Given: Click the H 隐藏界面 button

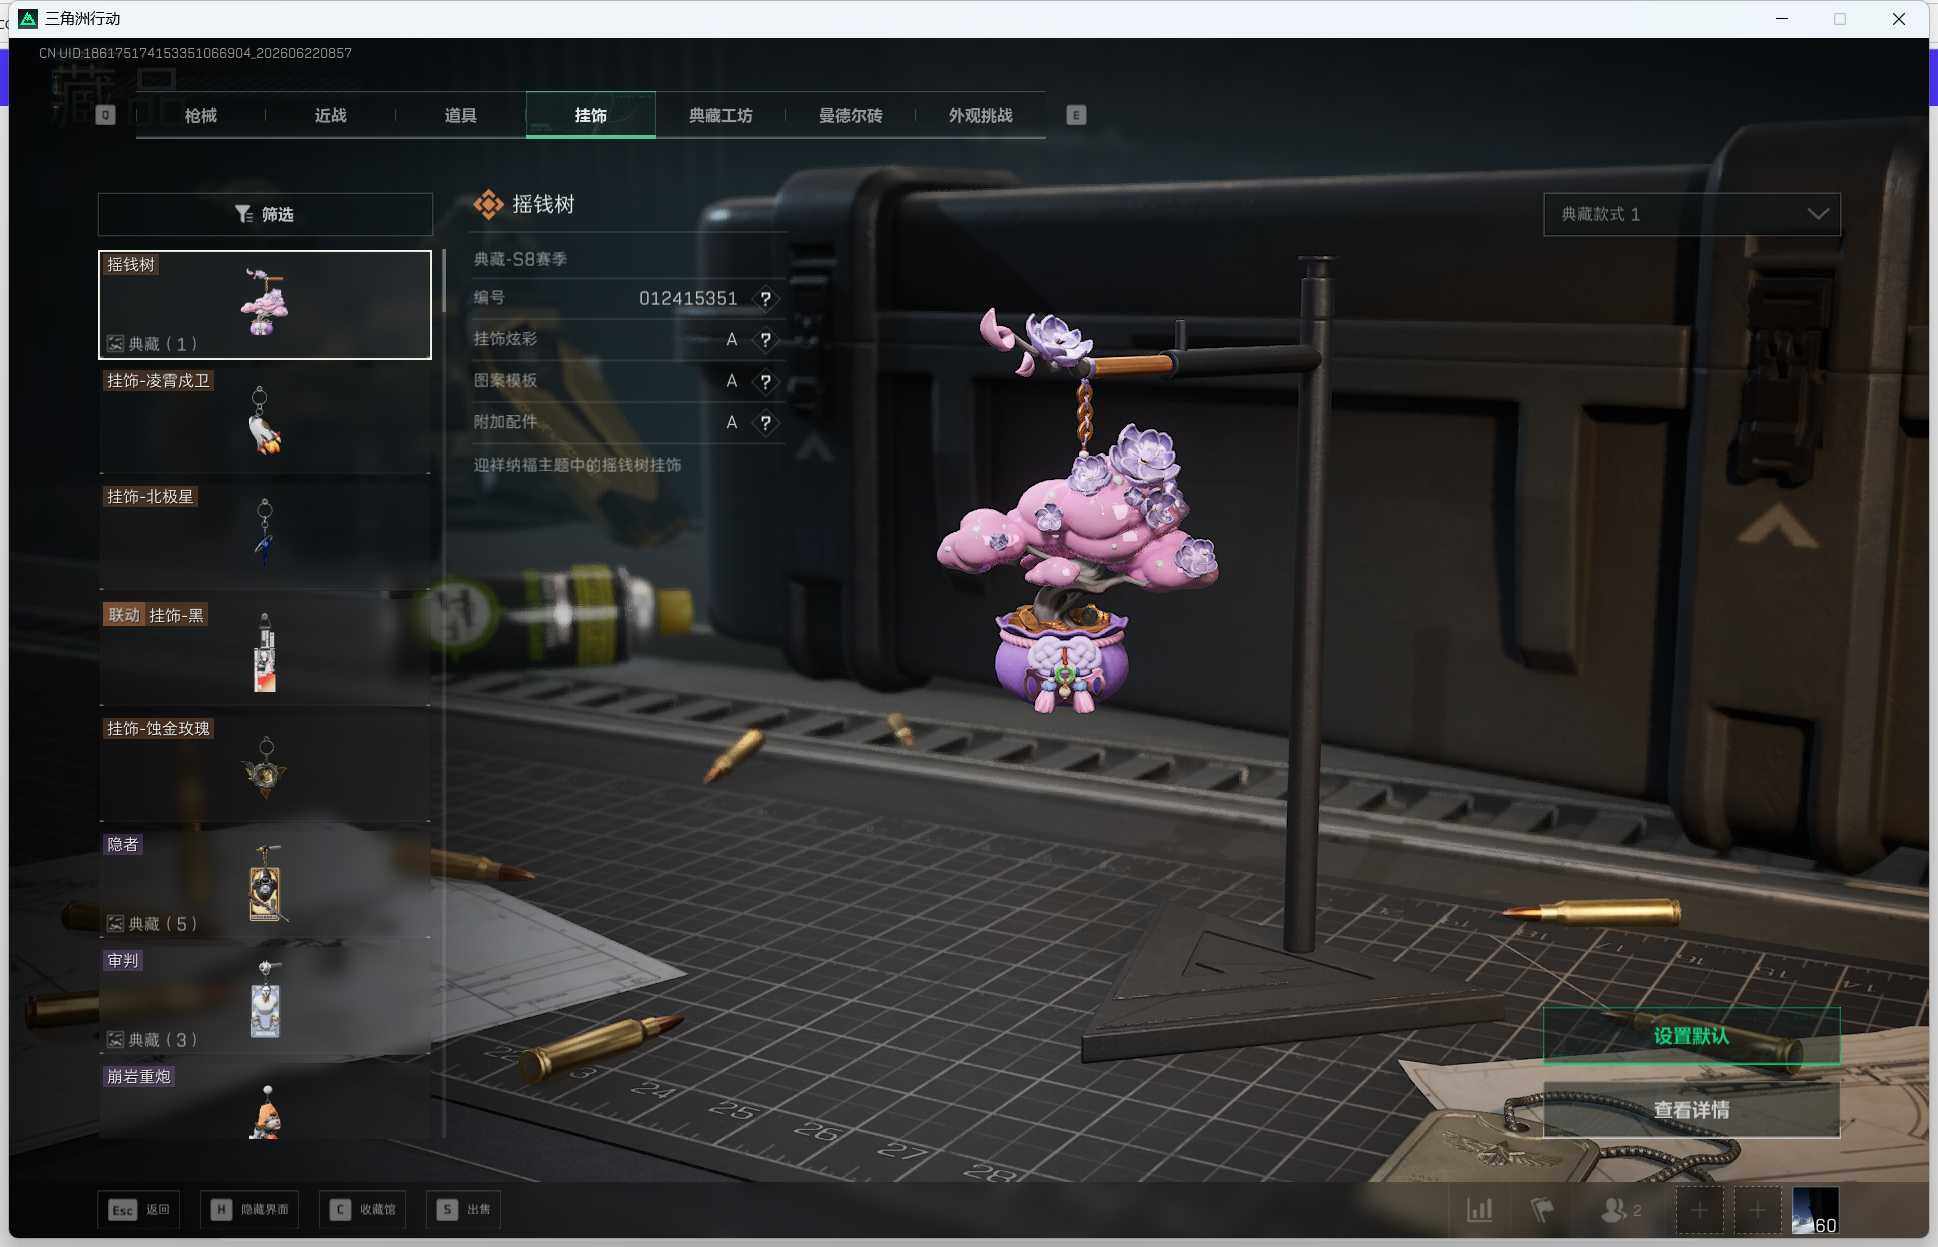Looking at the screenshot, I should [249, 1209].
